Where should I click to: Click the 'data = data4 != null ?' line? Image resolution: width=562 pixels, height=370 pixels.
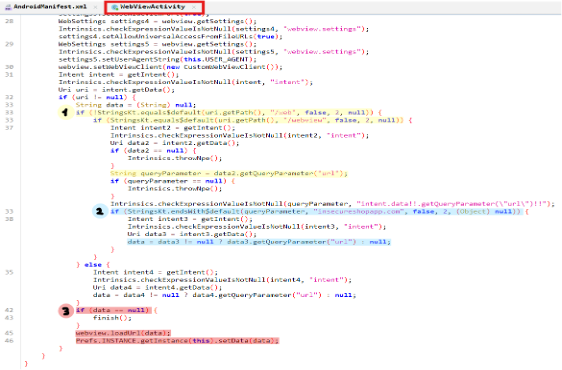point(224,295)
